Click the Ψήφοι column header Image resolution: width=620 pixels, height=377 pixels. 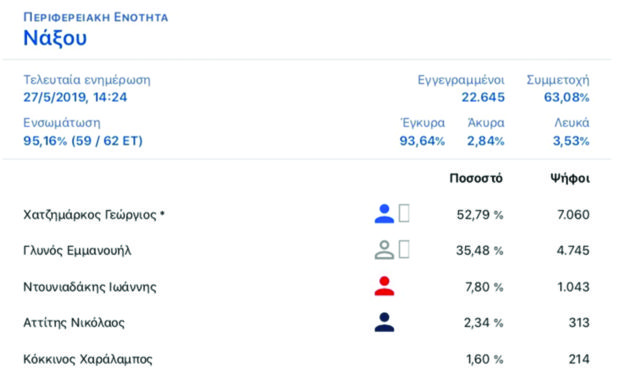570,178
